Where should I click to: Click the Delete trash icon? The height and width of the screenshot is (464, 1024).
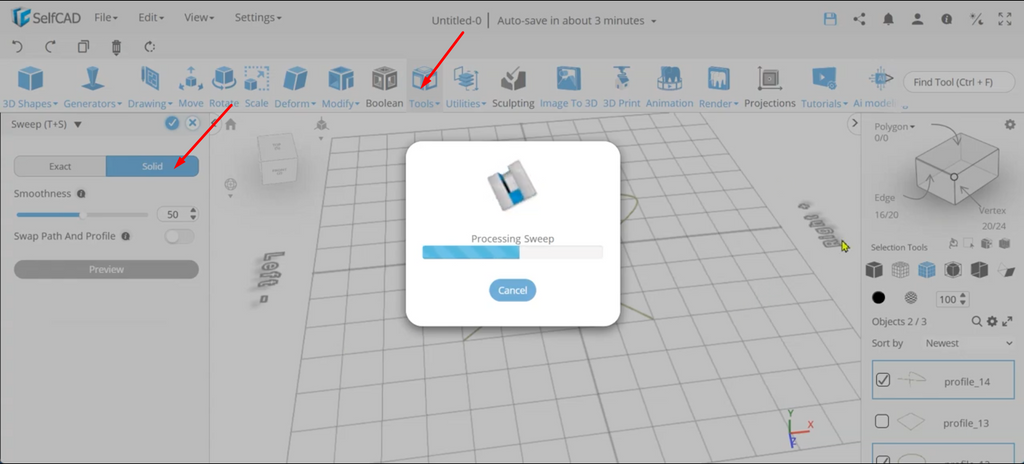coord(116,46)
